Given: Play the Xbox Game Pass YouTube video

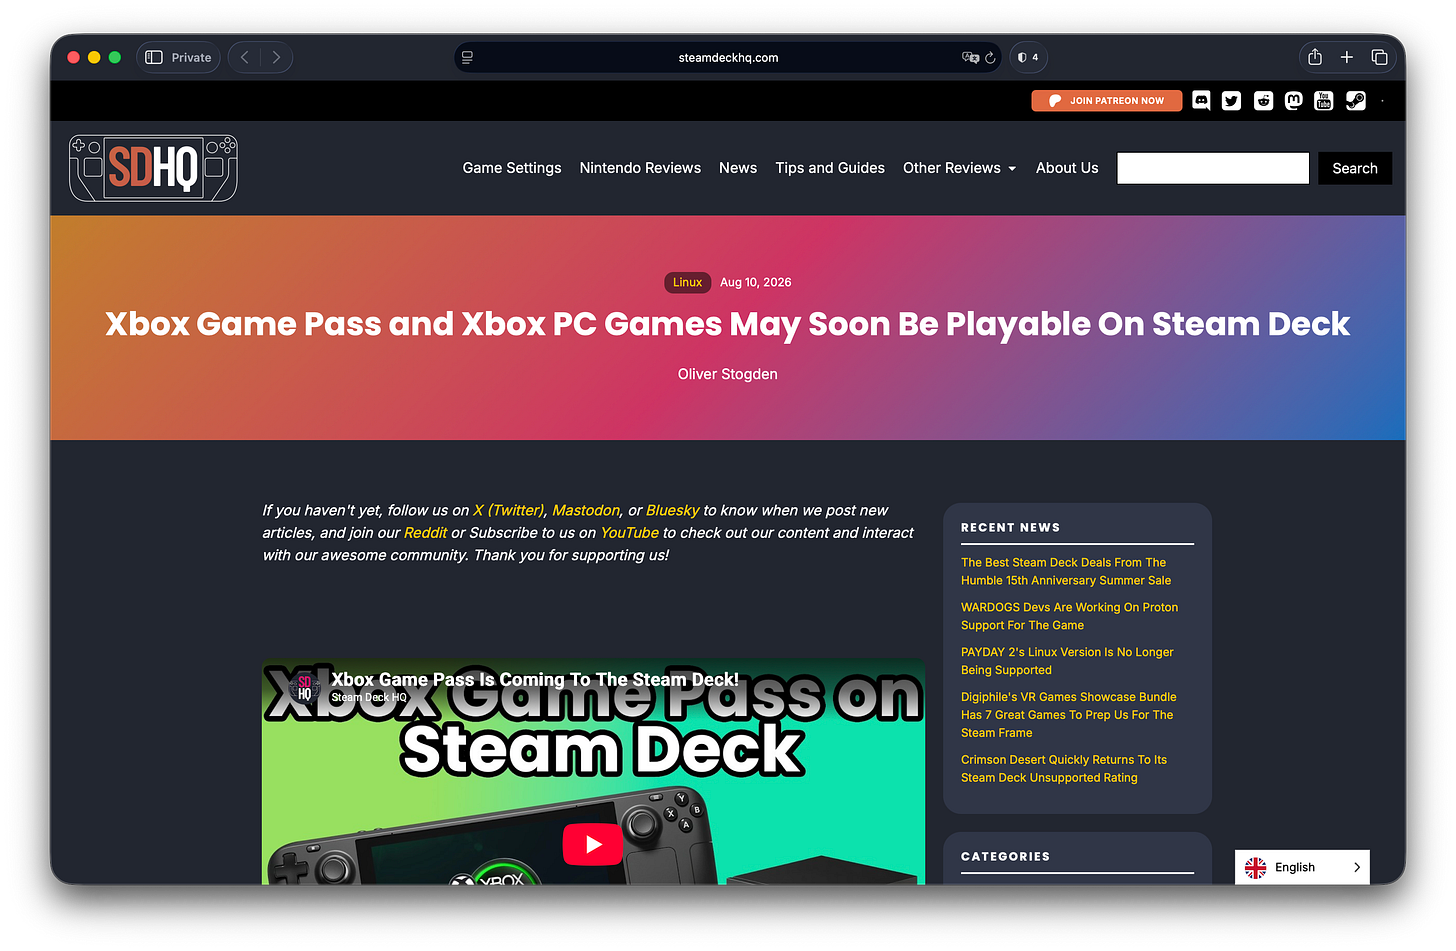Looking at the screenshot, I should click(593, 844).
